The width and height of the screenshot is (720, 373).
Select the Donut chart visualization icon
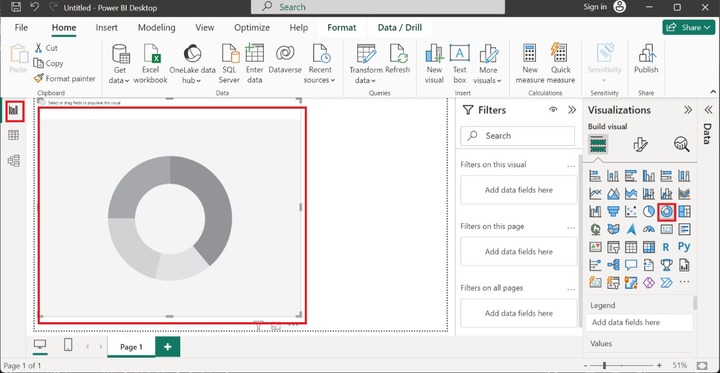[x=666, y=211]
